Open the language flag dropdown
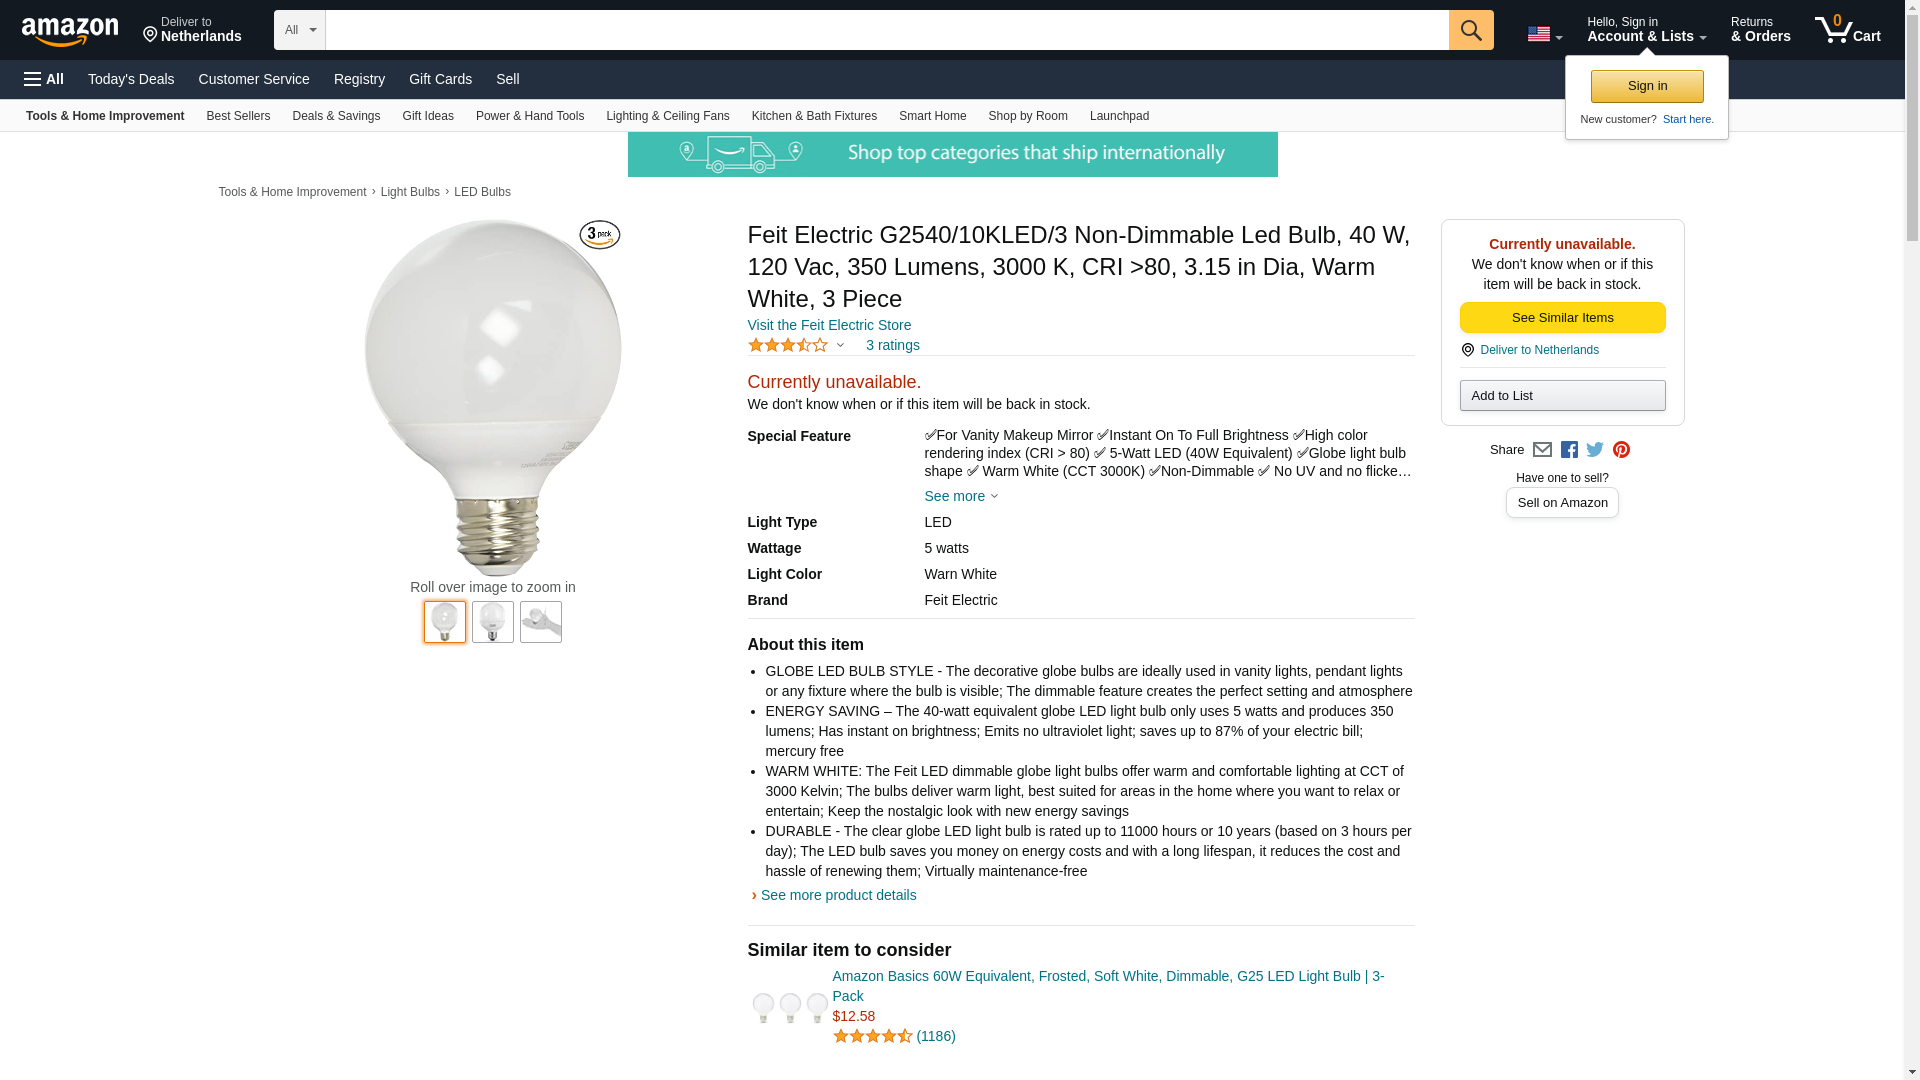1920x1080 pixels. [x=1544, y=34]
